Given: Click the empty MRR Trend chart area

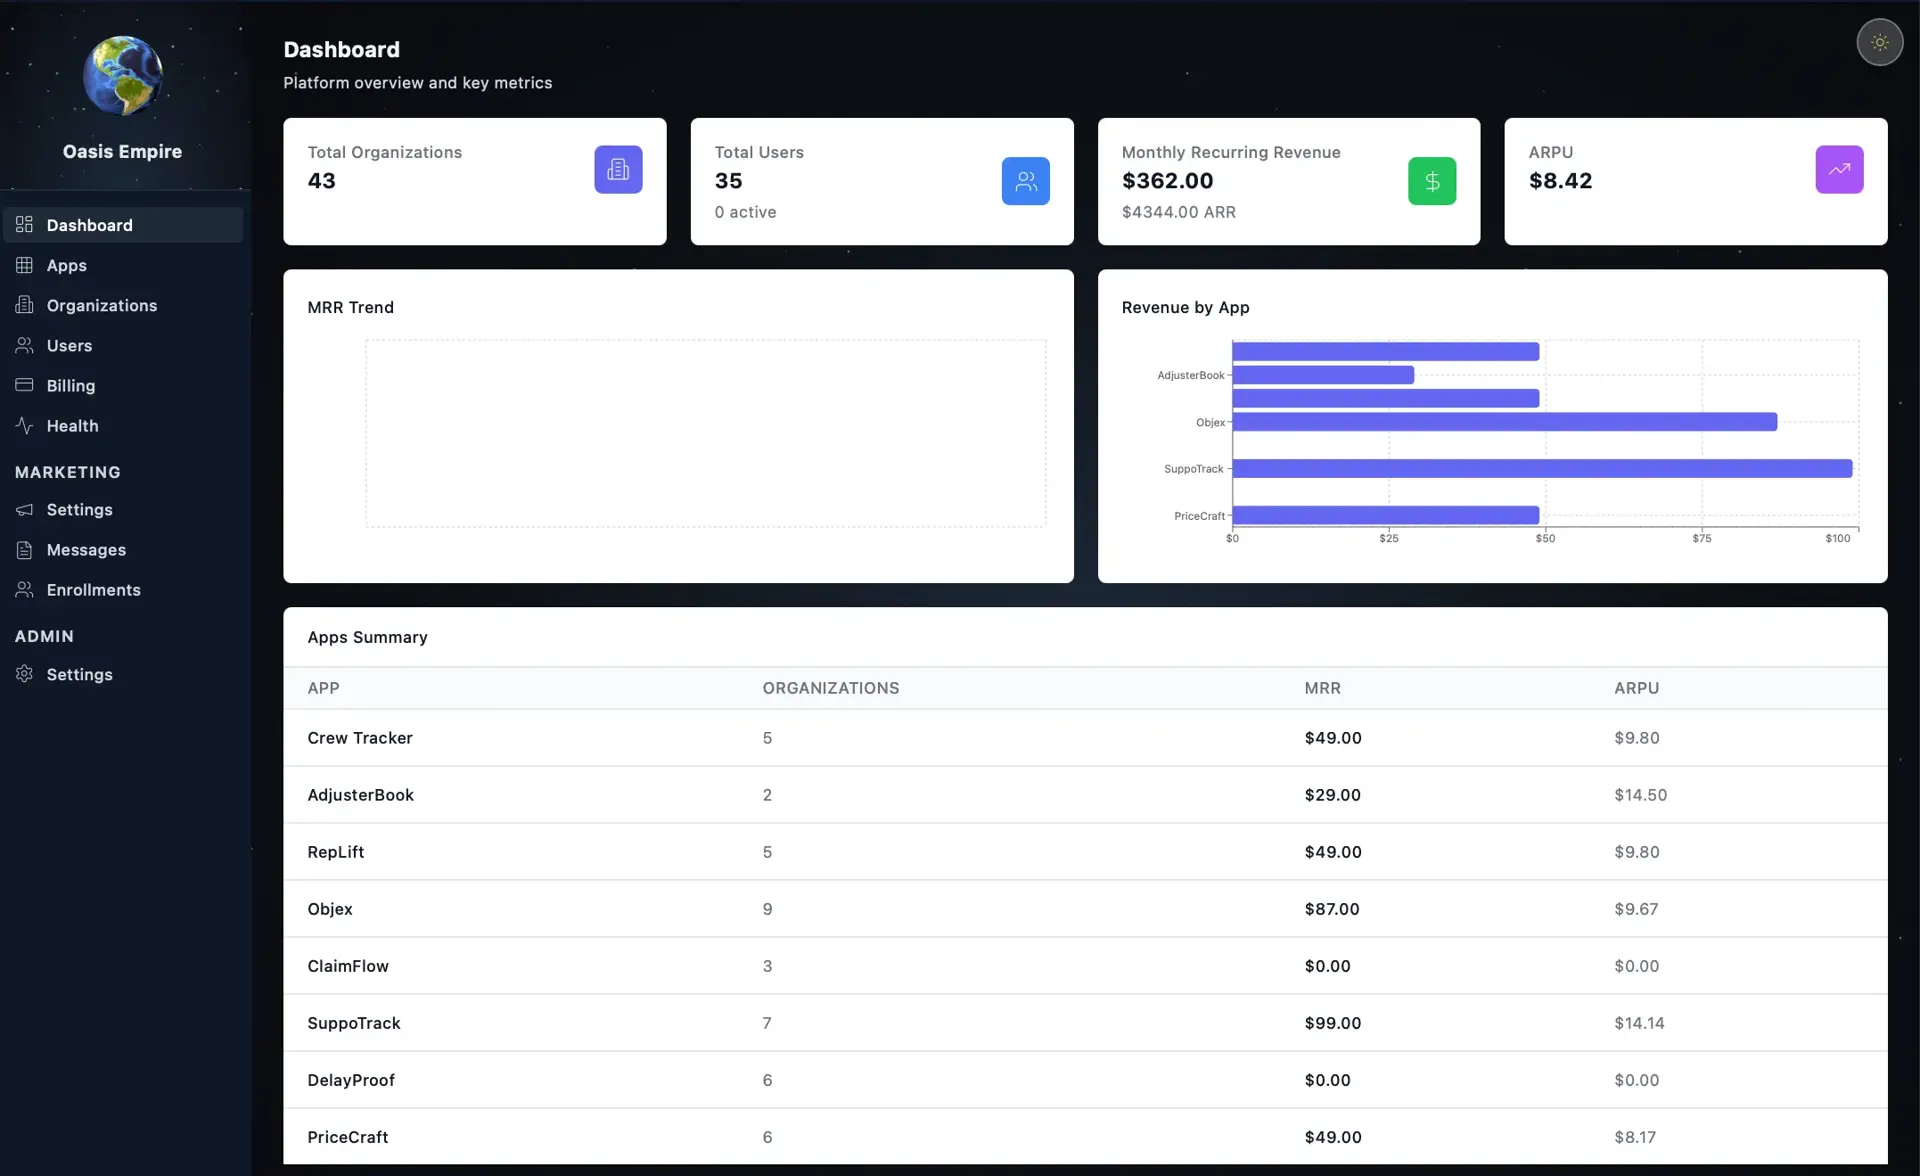Looking at the screenshot, I should tap(705, 433).
